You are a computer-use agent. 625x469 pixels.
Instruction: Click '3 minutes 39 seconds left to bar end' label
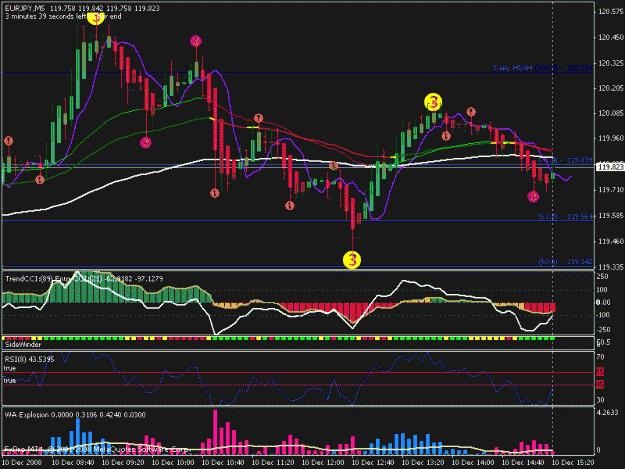[x=63, y=17]
